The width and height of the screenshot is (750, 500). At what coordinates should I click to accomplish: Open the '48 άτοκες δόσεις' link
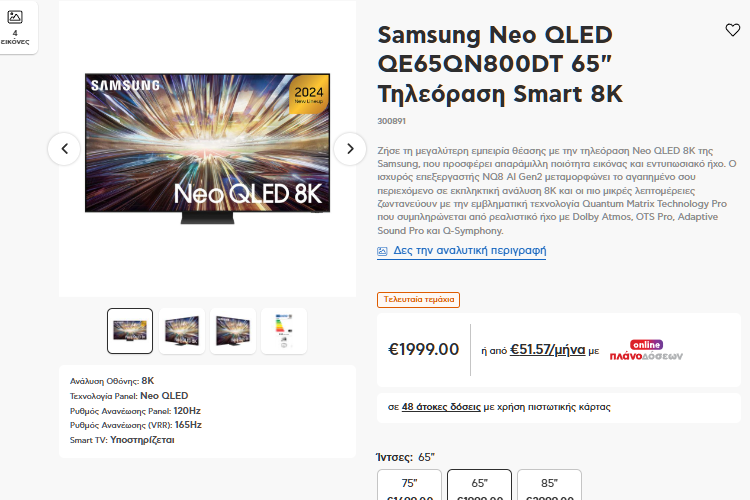click(x=440, y=407)
